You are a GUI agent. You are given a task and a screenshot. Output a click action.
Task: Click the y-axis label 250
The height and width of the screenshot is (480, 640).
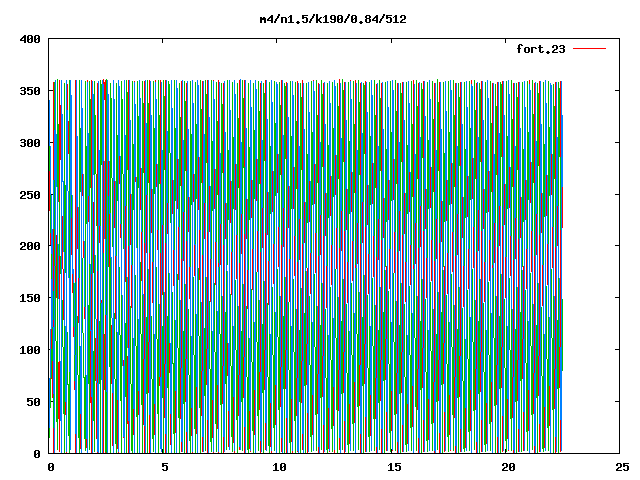(x=30, y=195)
